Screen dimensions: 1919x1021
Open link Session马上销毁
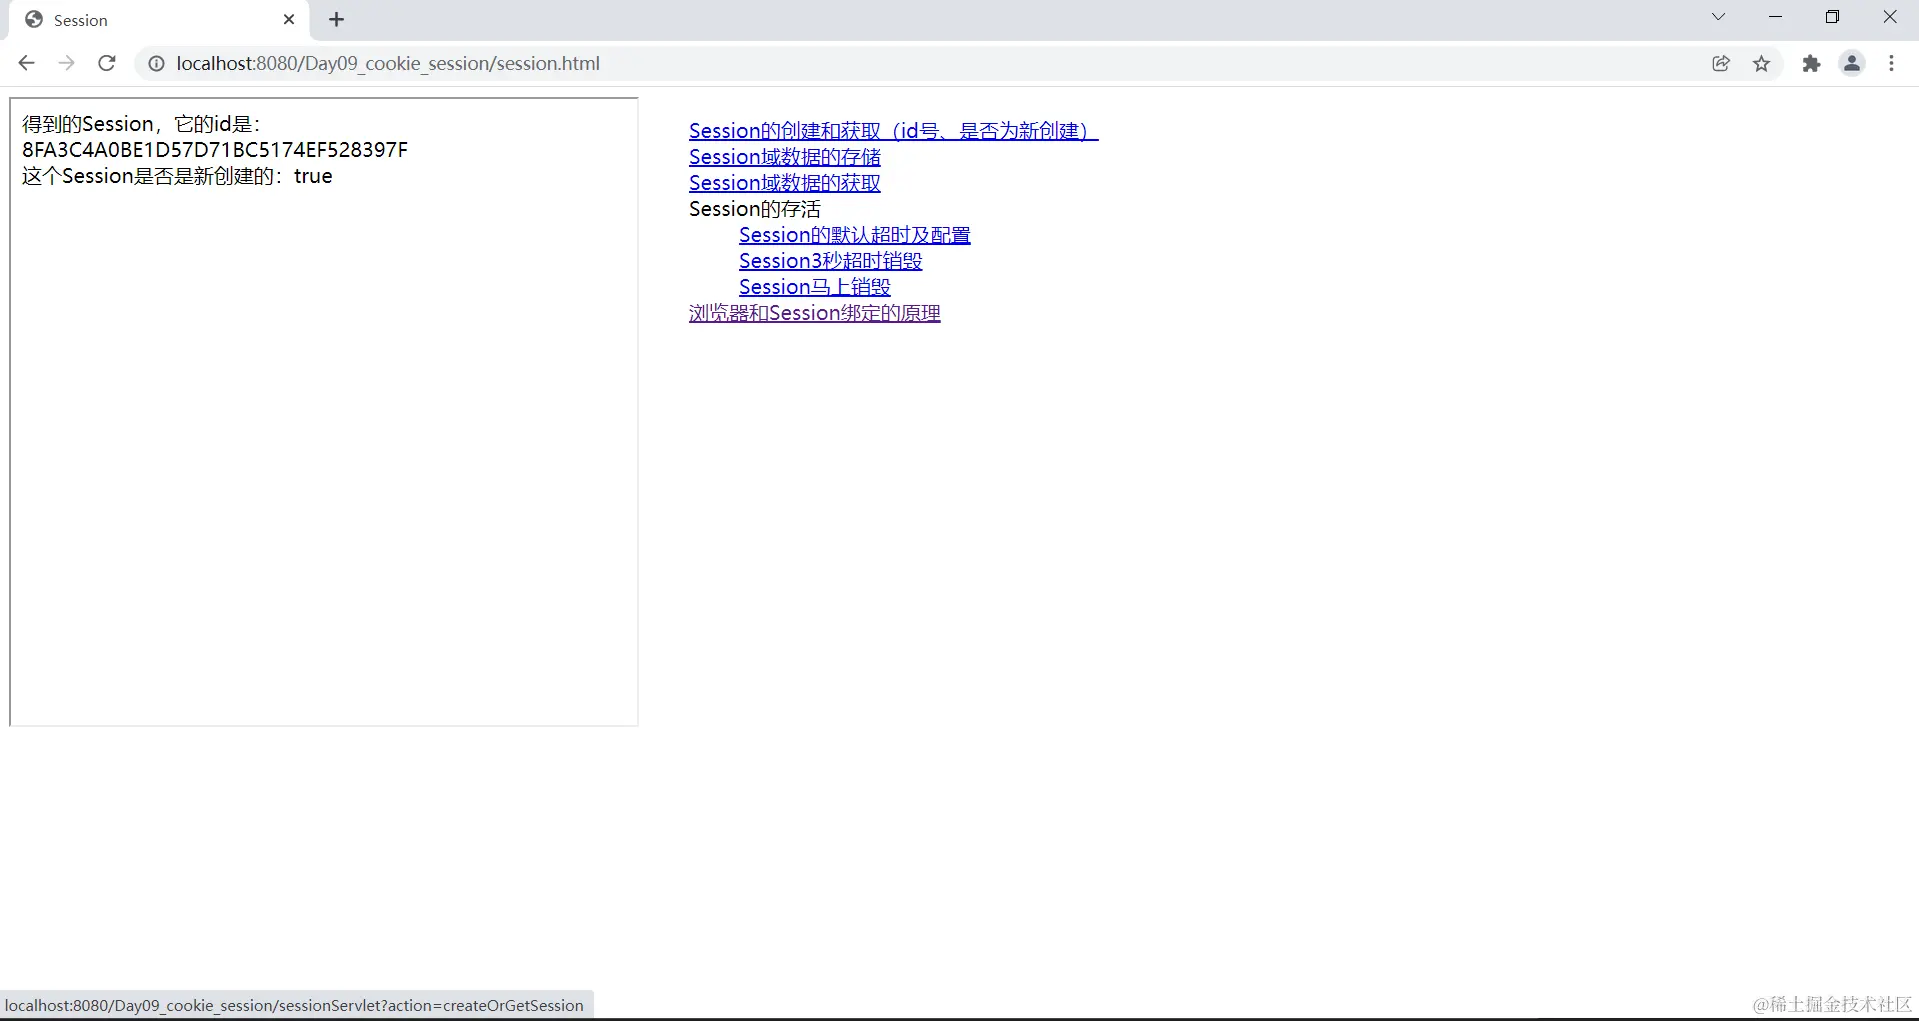(x=815, y=287)
